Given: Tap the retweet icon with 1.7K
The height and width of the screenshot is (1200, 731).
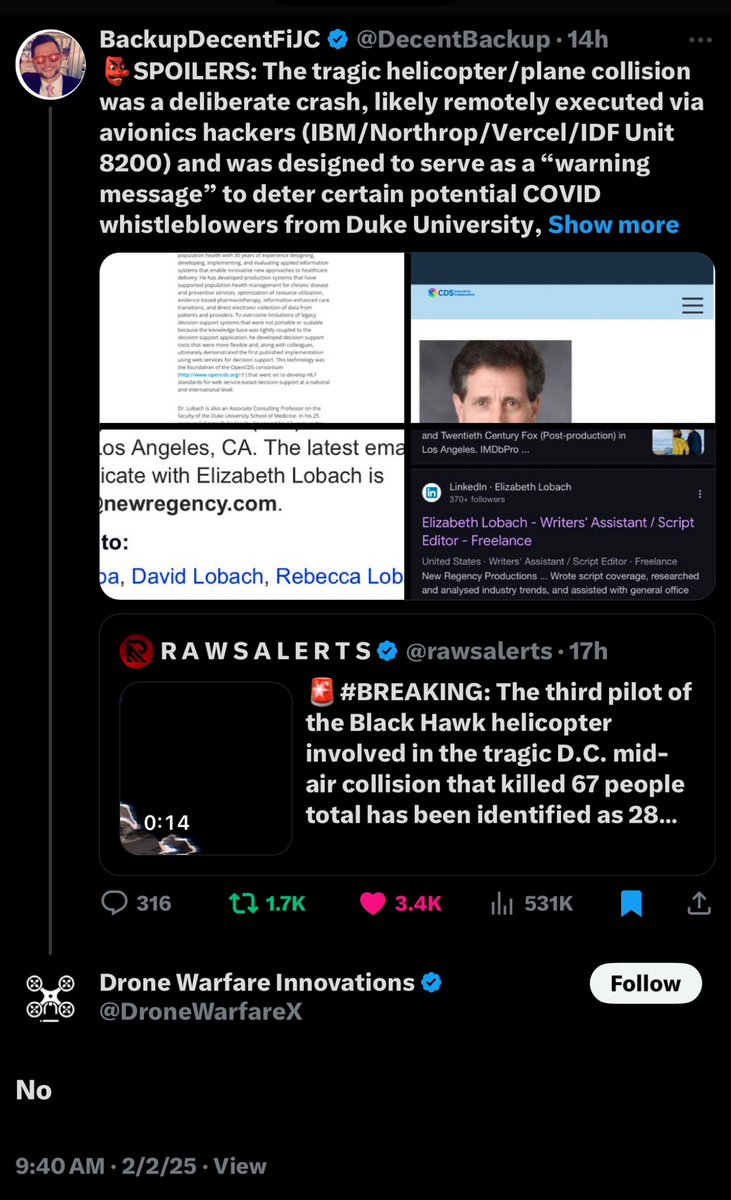Looking at the screenshot, I should pyautogui.click(x=243, y=903).
